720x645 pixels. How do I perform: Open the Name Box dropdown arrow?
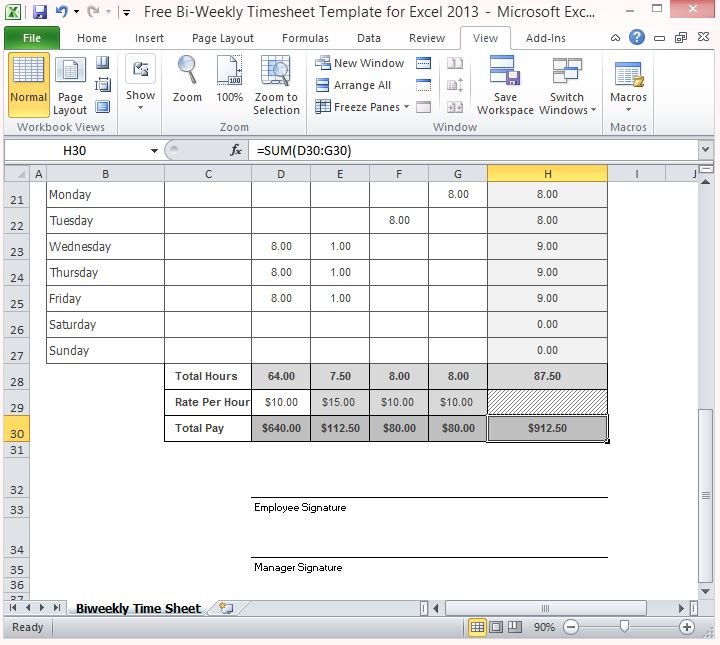[154, 151]
